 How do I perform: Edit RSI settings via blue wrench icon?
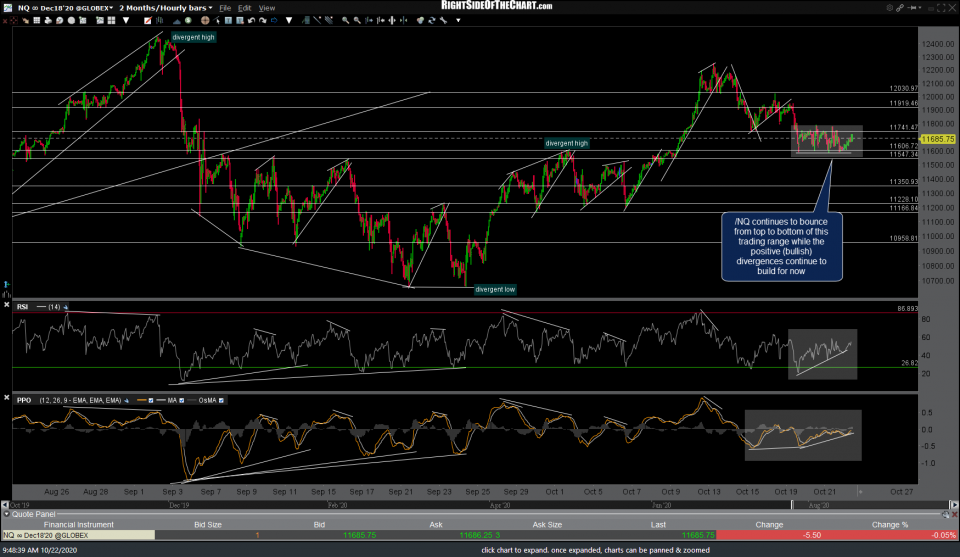[66, 307]
